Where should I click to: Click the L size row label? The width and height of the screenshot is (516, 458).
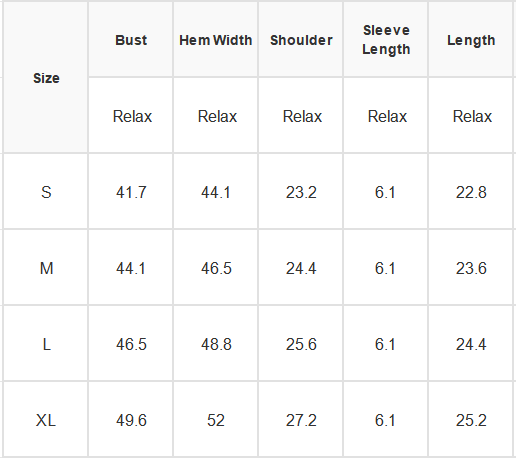pyautogui.click(x=46, y=344)
